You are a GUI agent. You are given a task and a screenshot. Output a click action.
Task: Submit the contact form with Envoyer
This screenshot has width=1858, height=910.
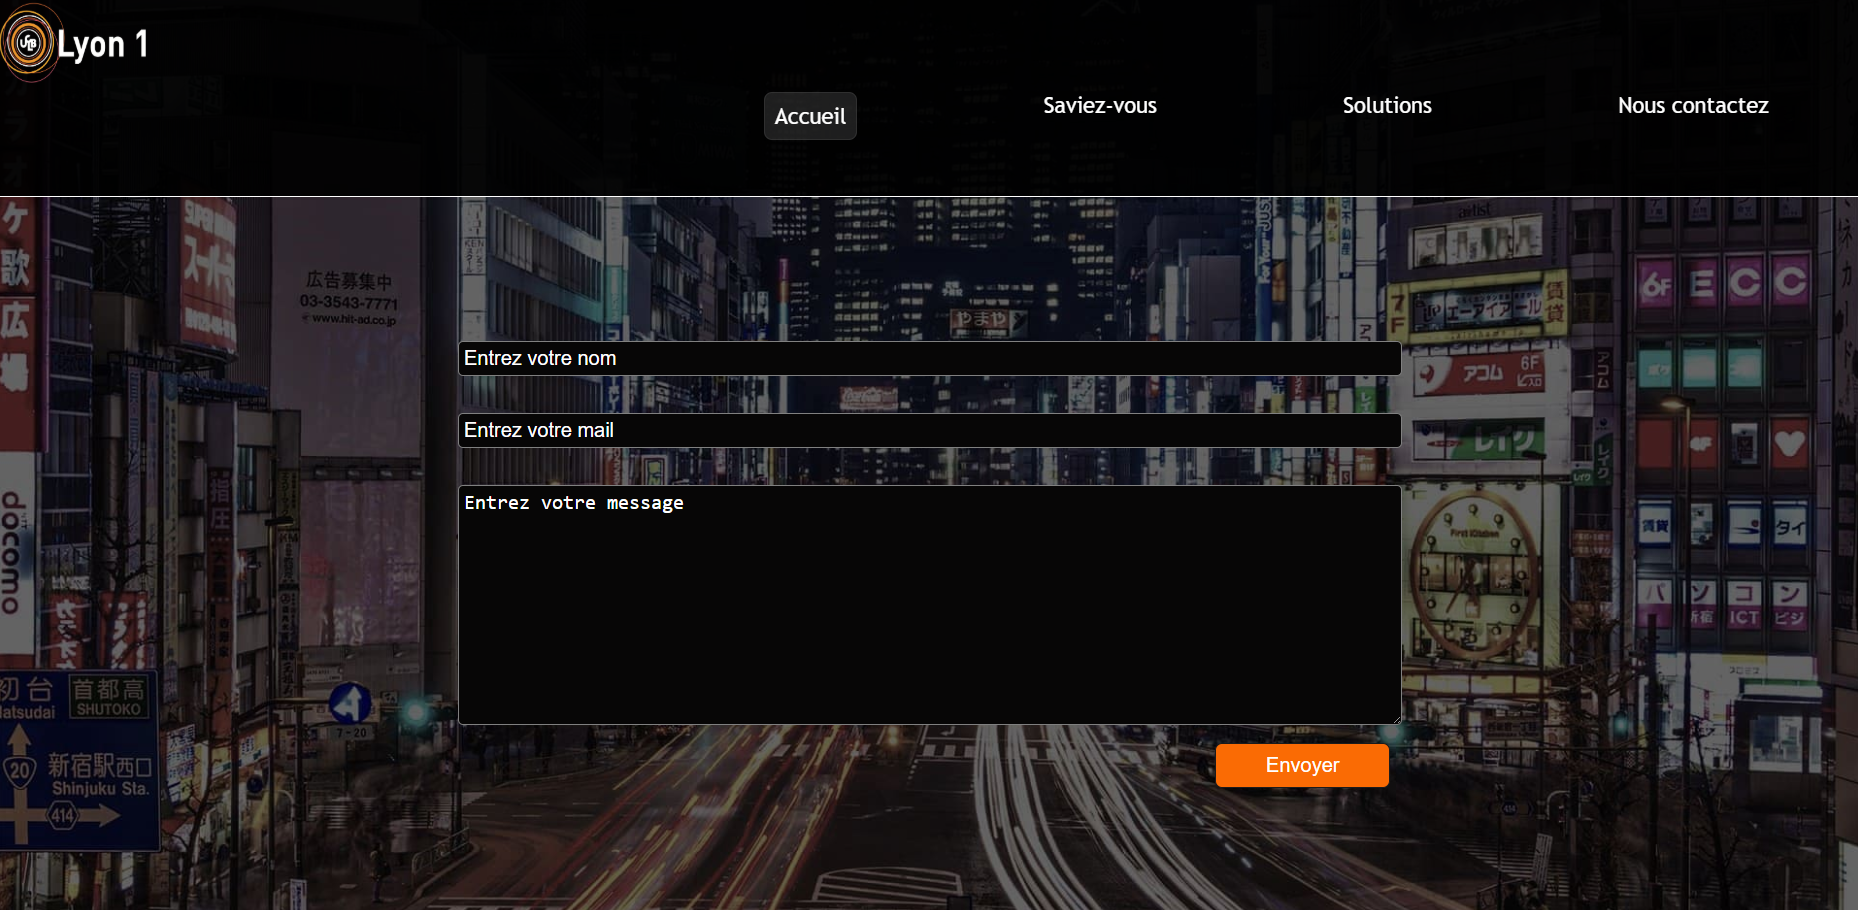(1301, 765)
